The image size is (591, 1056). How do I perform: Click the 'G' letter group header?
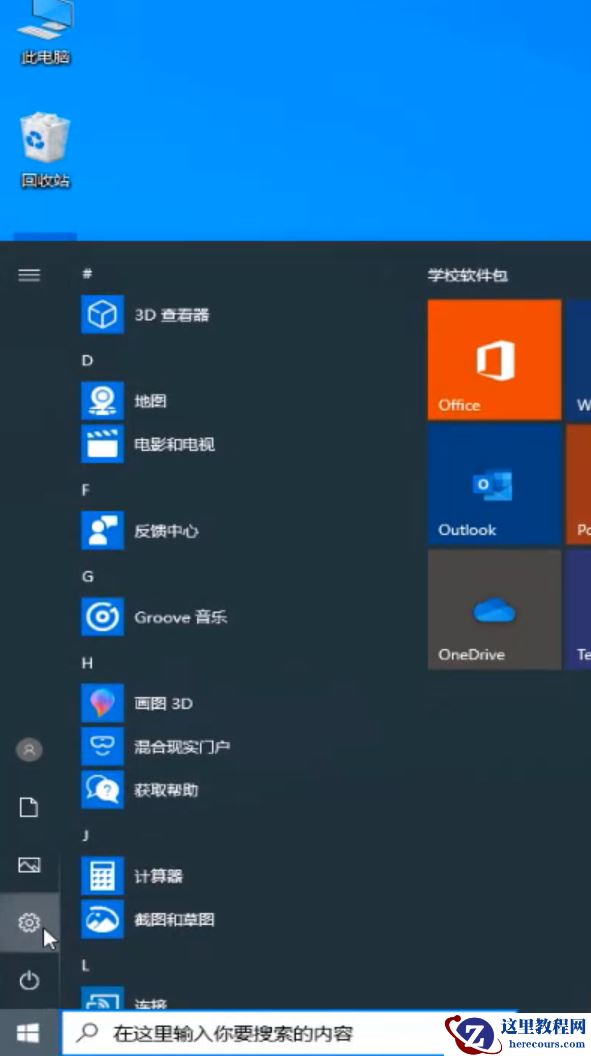(87, 576)
